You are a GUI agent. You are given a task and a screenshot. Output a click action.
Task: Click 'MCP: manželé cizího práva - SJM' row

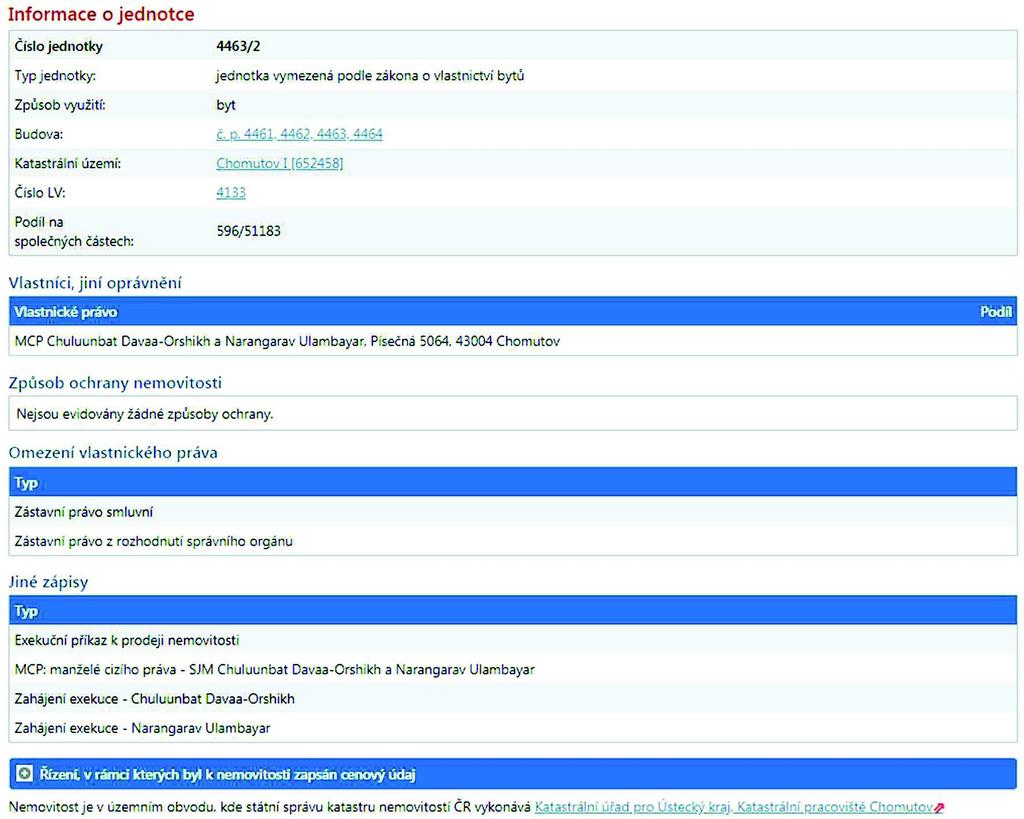[513, 669]
